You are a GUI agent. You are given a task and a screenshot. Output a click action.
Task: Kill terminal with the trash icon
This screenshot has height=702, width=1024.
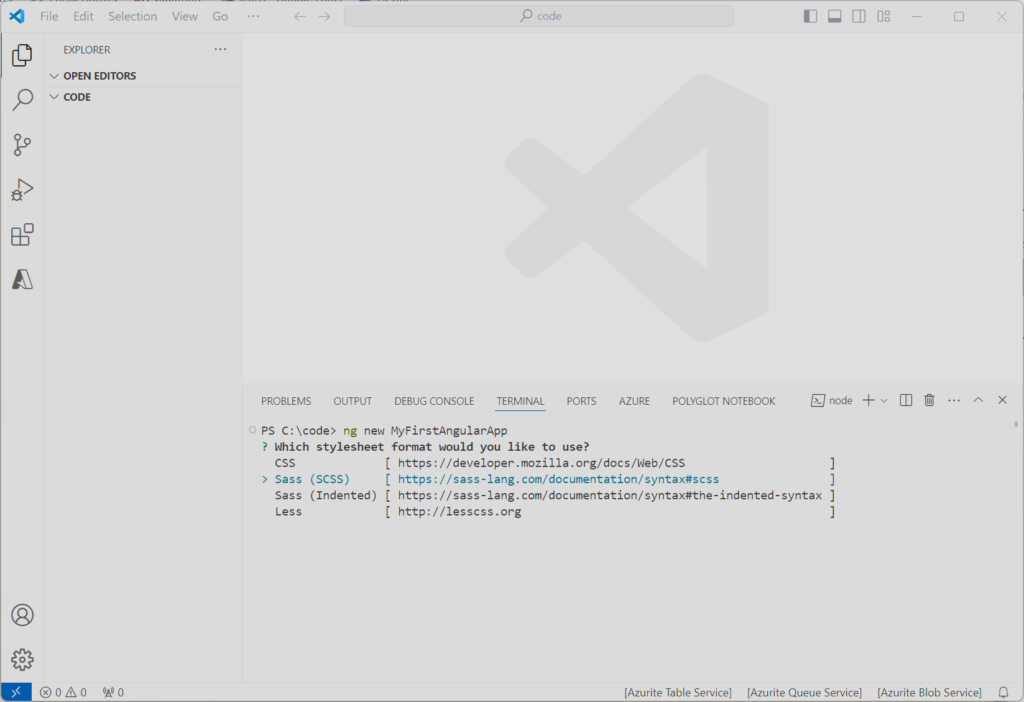click(x=929, y=400)
